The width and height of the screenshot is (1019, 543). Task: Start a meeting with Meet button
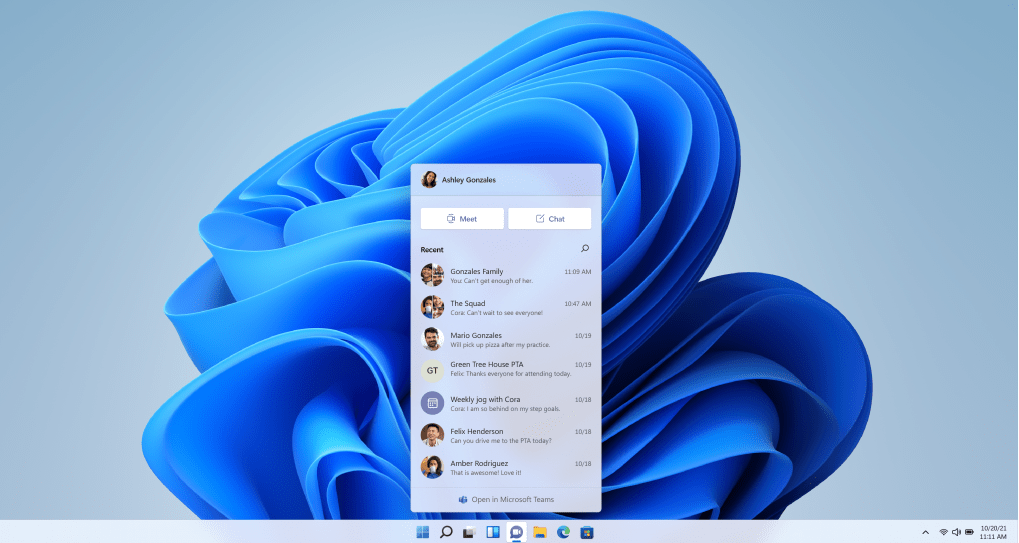pos(462,218)
